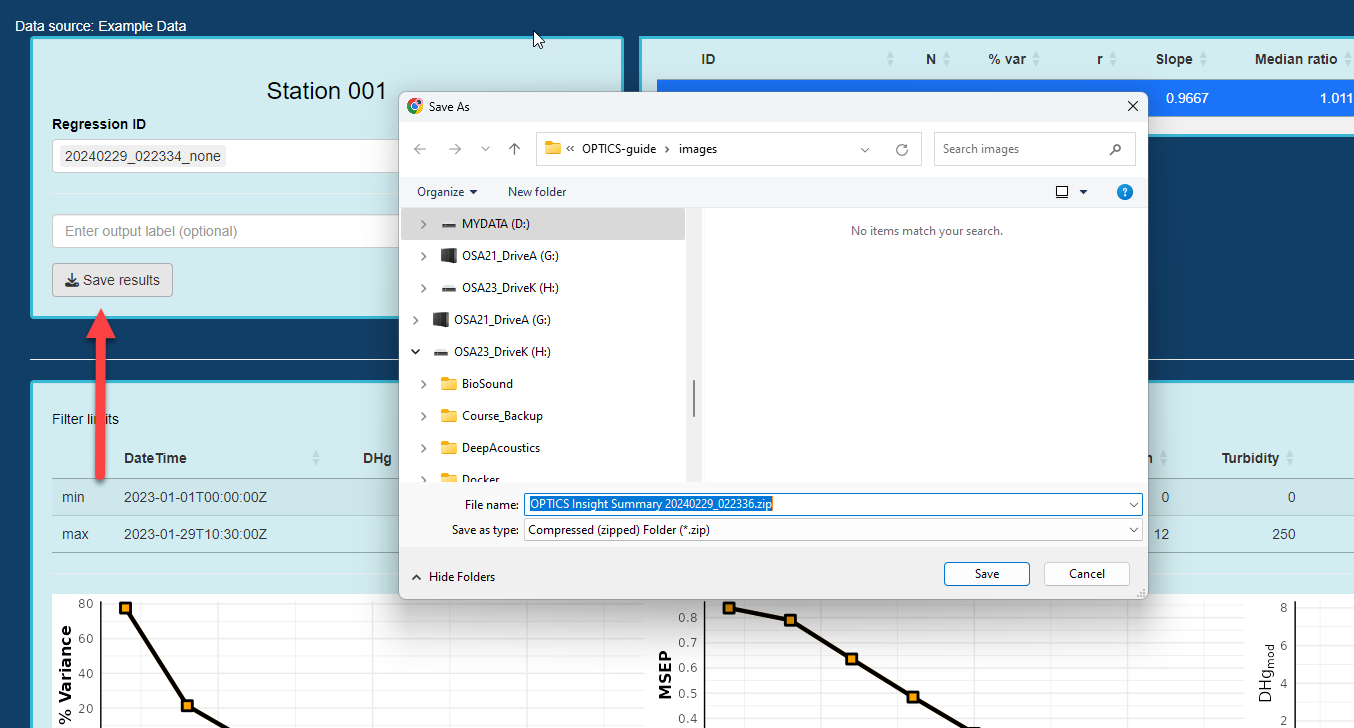Open the Organize menu
The image size is (1354, 728).
pos(447,192)
